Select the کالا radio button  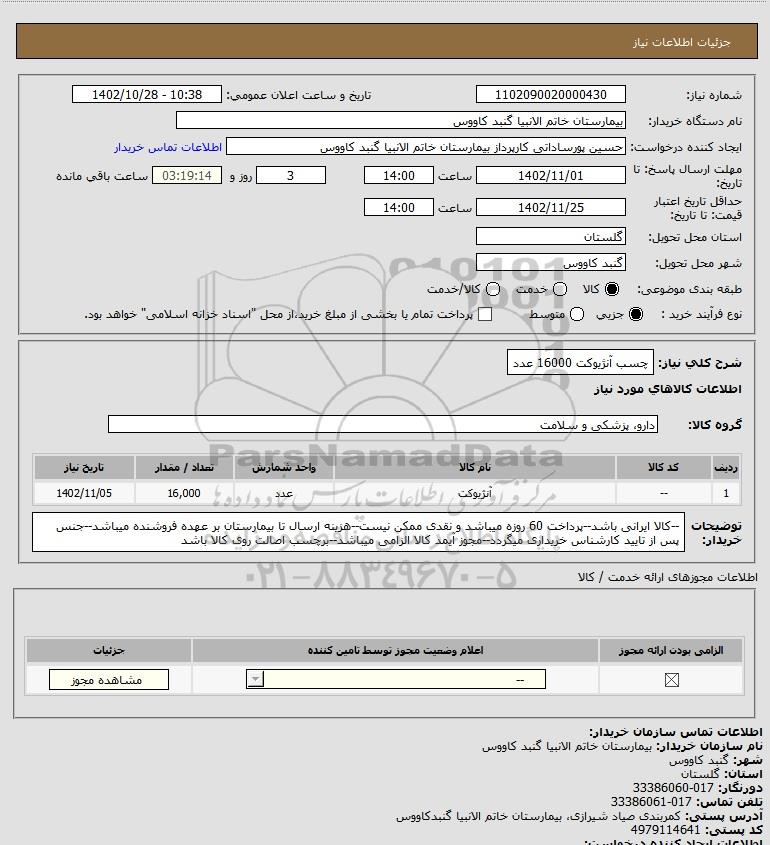click(x=612, y=289)
